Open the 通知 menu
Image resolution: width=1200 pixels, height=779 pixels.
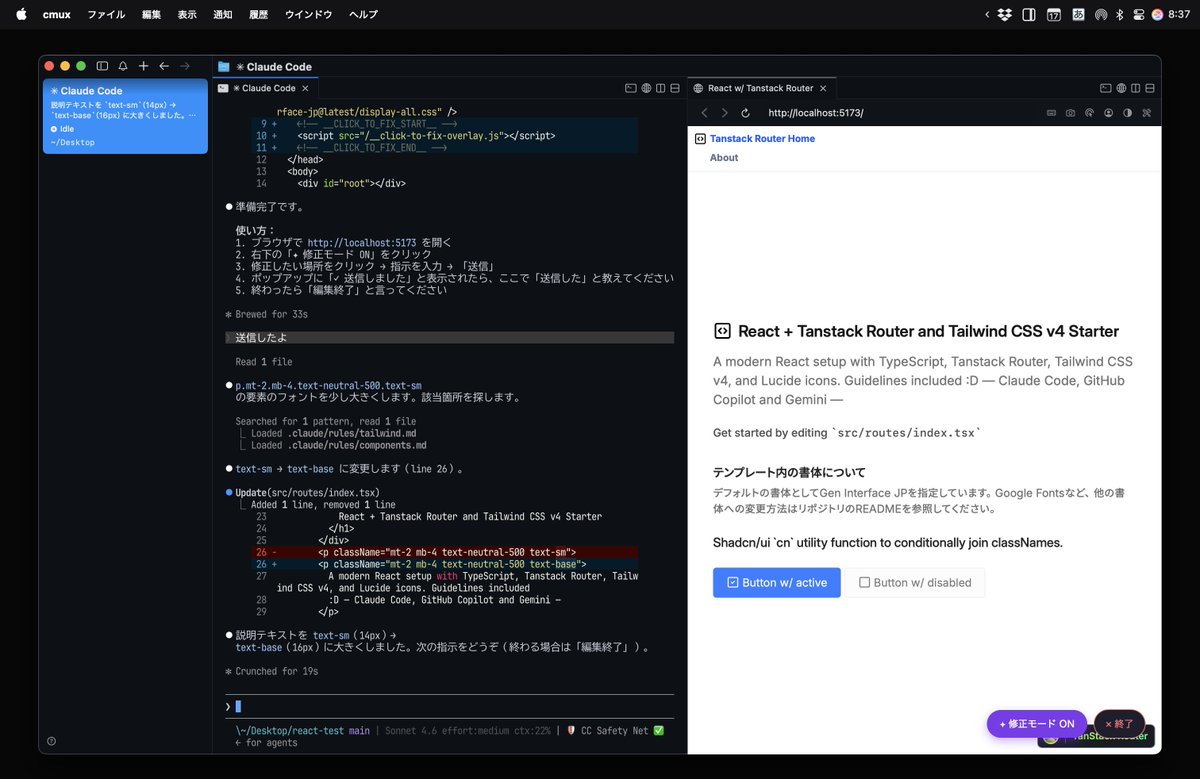click(223, 14)
